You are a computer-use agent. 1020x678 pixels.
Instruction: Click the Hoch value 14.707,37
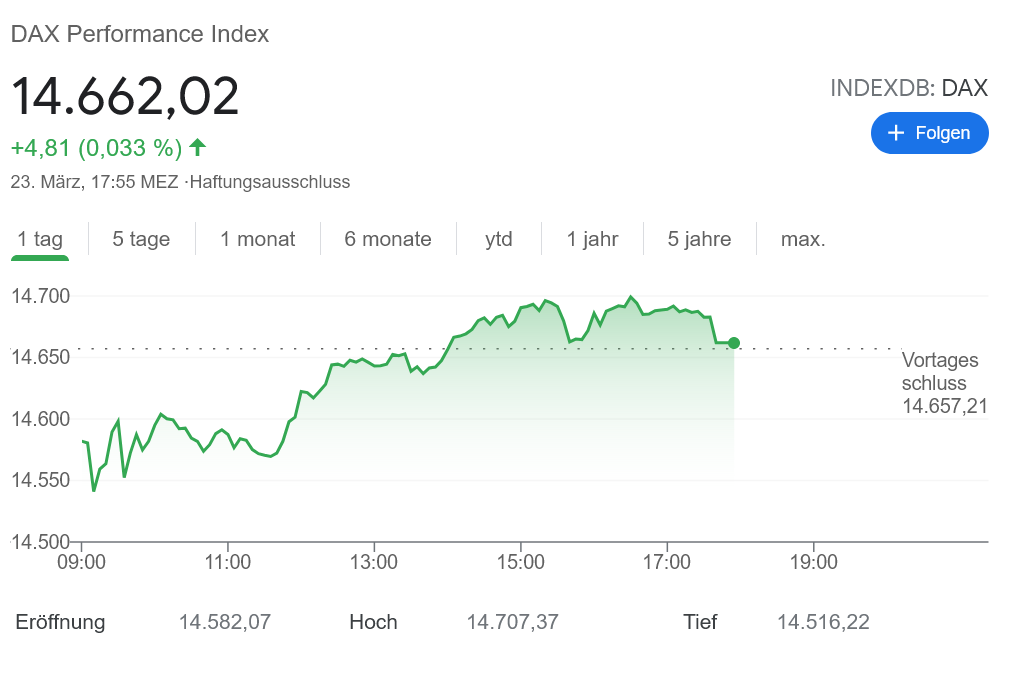[513, 622]
